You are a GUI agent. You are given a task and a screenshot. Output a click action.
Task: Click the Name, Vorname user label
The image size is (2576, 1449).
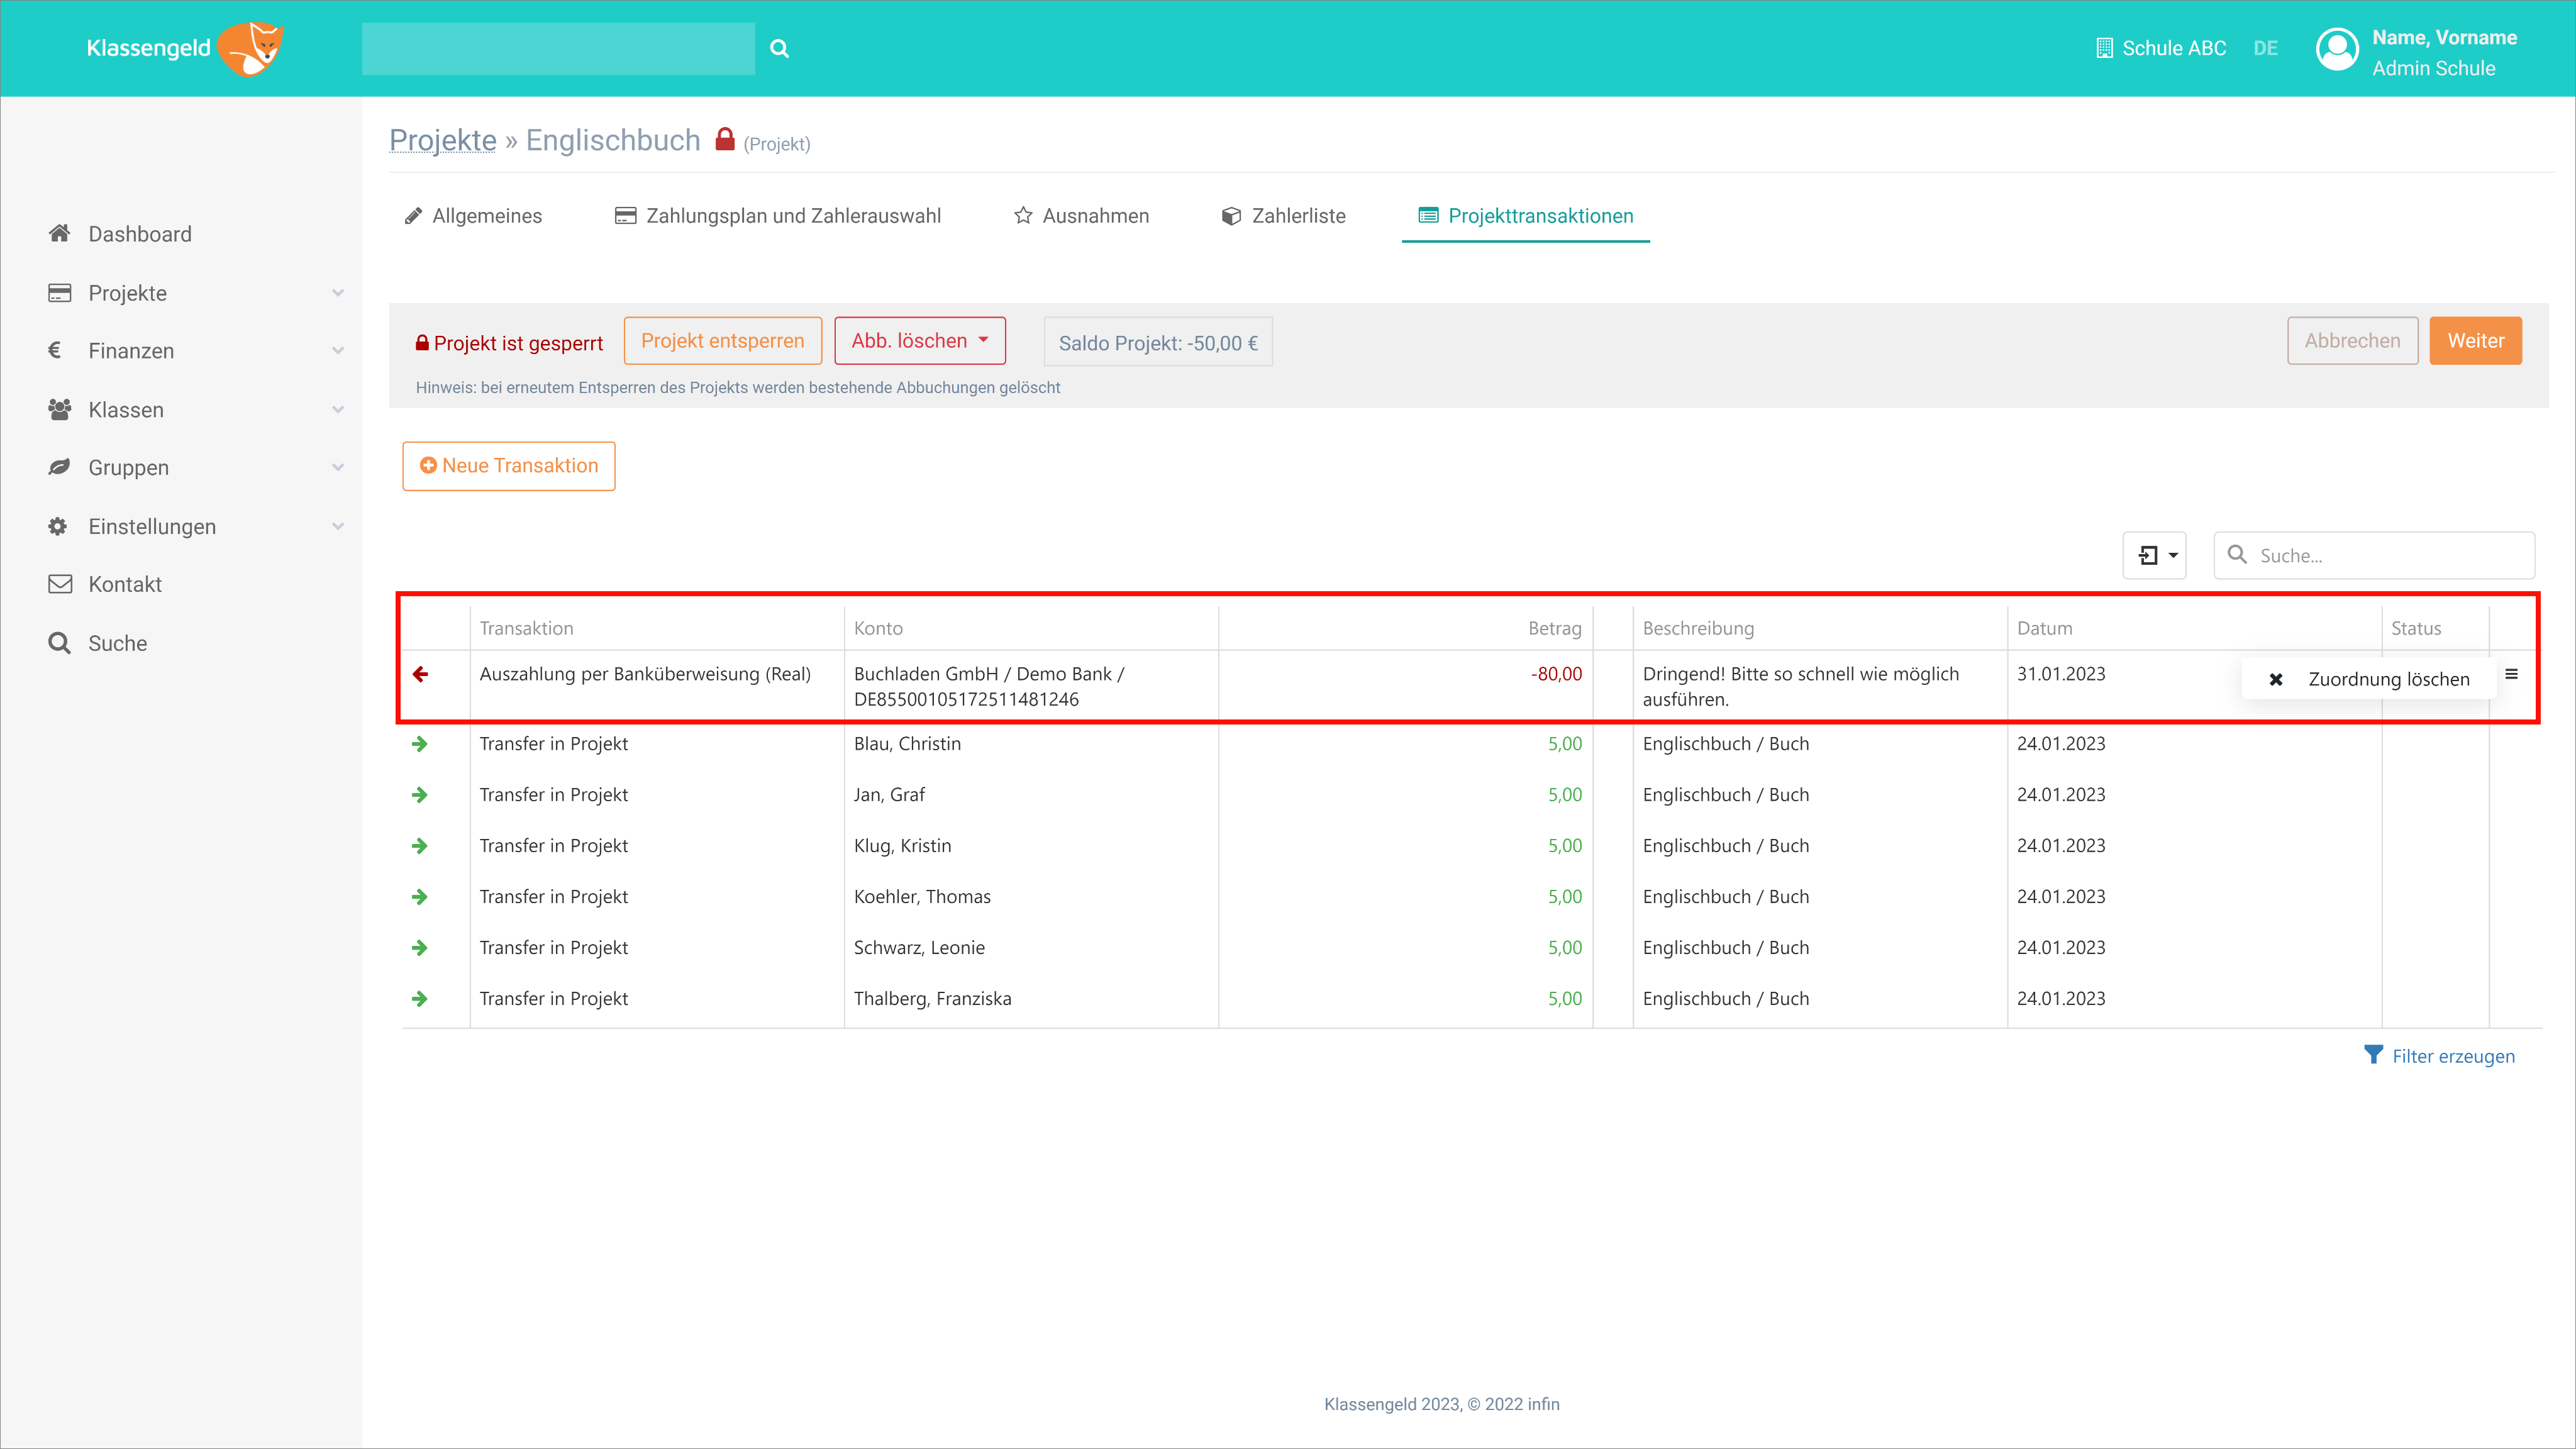pos(2444,37)
